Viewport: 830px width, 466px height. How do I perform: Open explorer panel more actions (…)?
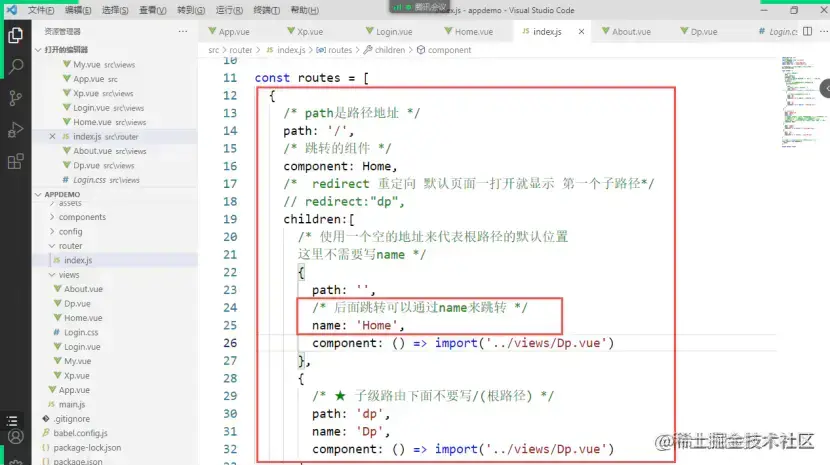click(183, 31)
